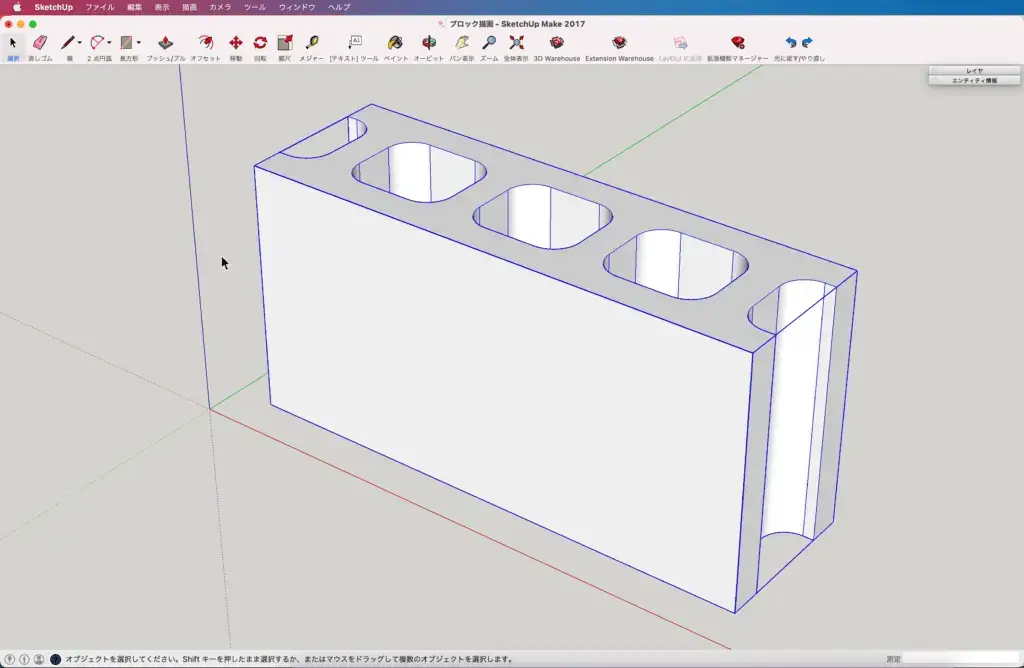Activate the Push/Pull (プッシュ/プル) tool
The height and width of the screenshot is (668, 1024).
[166, 43]
